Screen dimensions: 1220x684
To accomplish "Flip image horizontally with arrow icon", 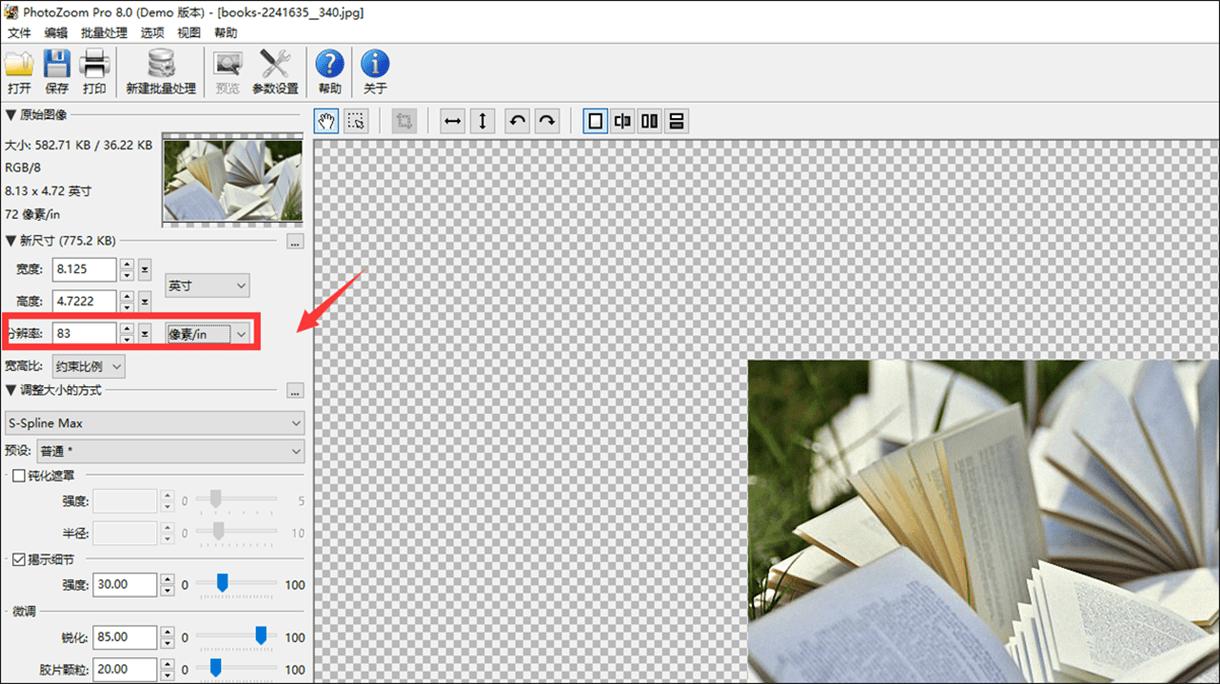I will [x=453, y=121].
